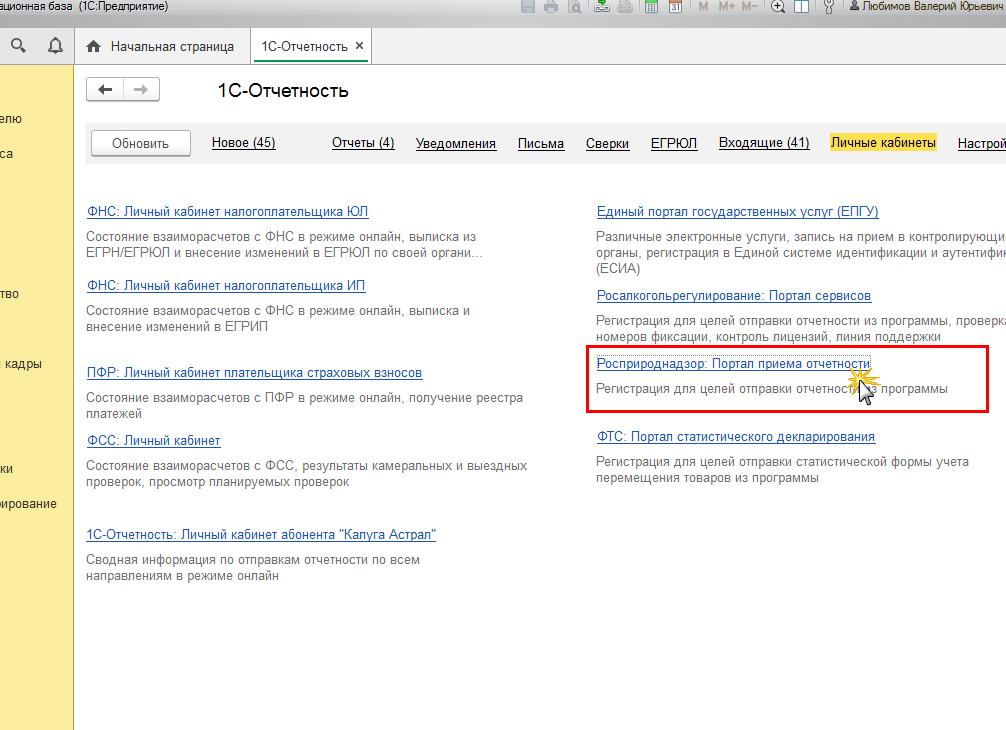Click the get-link icon with green arrow
The height and width of the screenshot is (730, 1006).
601,6
